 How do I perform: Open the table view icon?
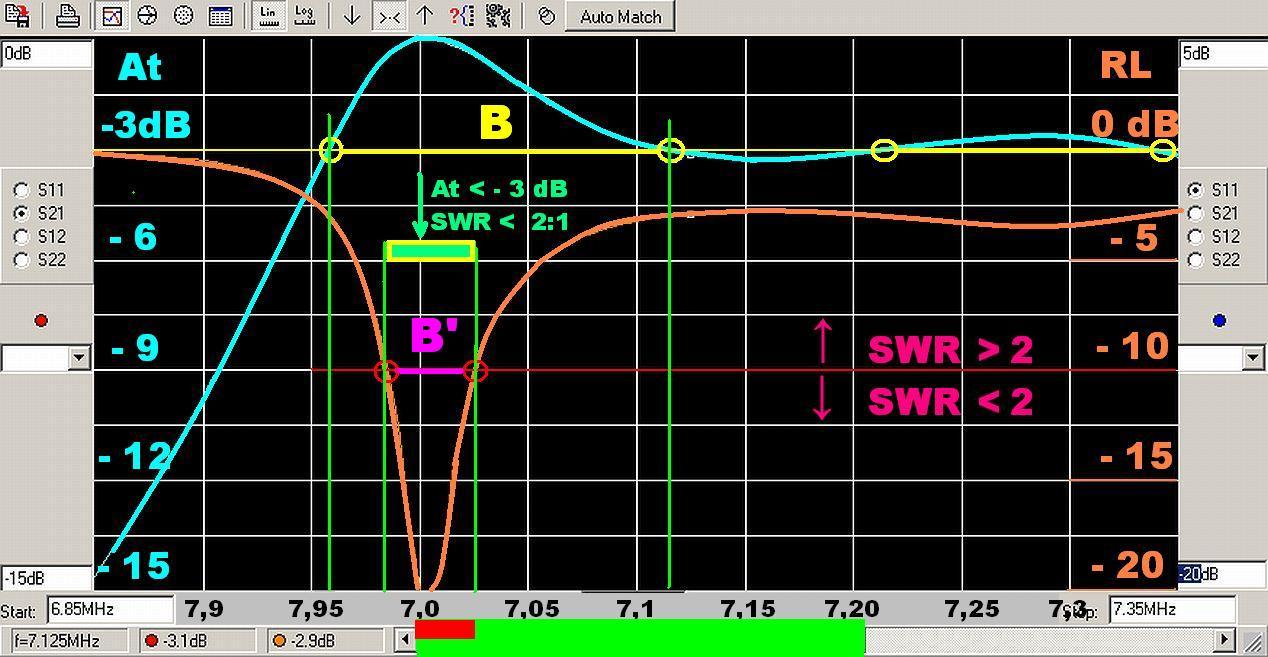pos(220,16)
